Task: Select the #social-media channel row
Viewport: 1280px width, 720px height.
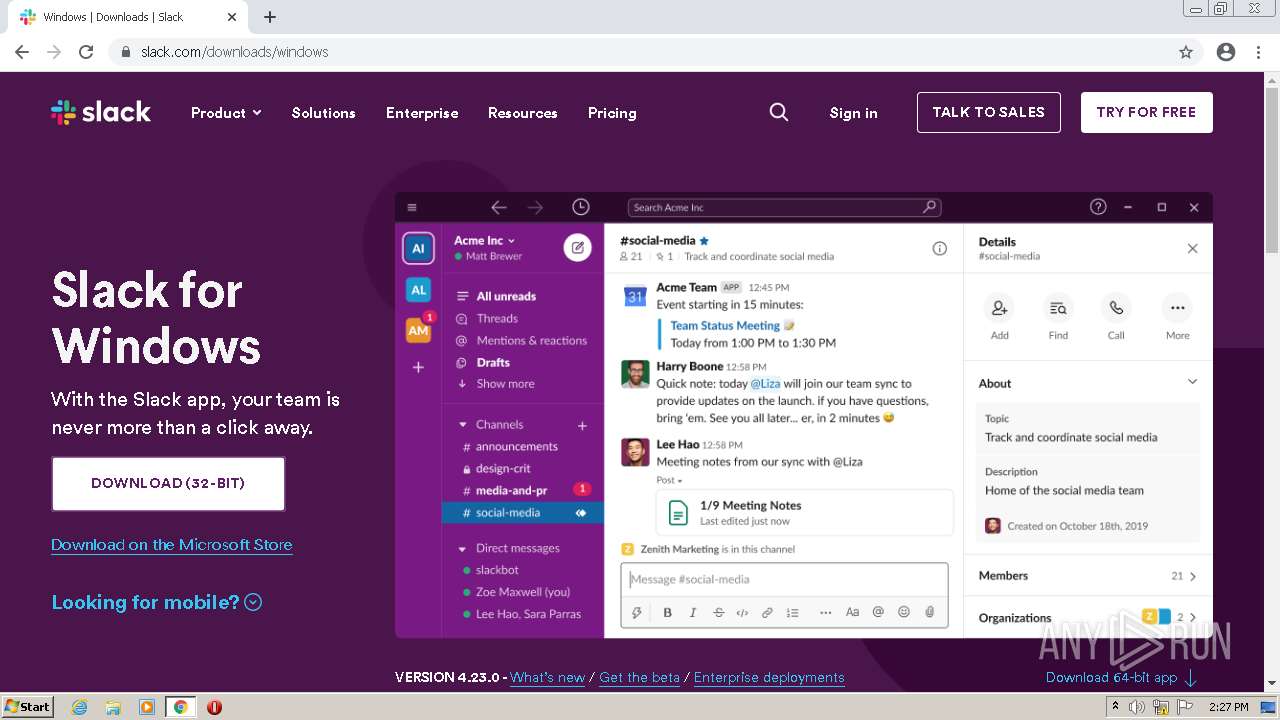Action: tap(522, 512)
